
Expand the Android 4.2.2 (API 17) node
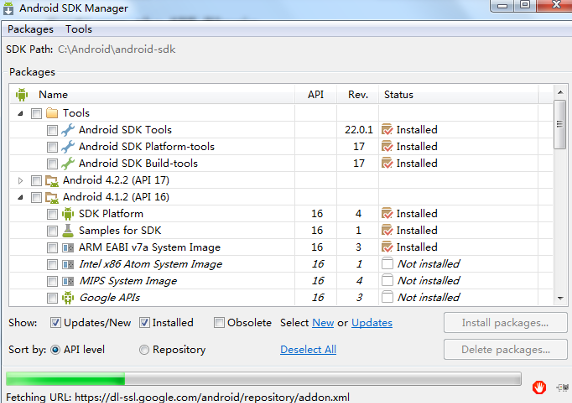point(20,181)
